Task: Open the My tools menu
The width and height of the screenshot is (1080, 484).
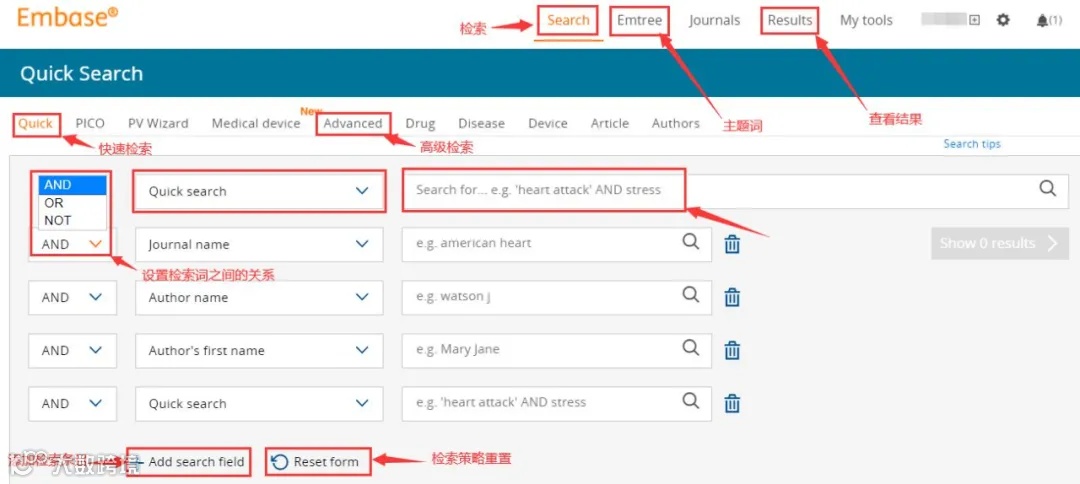Action: pos(866,20)
